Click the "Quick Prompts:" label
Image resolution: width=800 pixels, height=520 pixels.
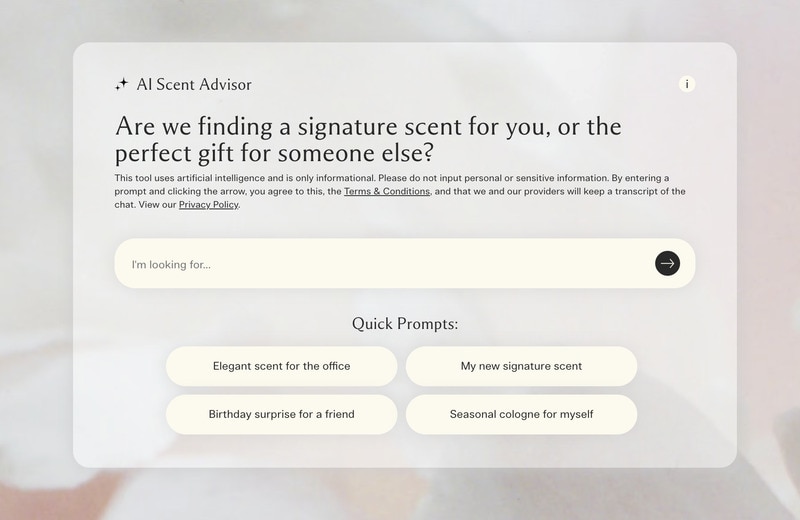[x=405, y=324]
